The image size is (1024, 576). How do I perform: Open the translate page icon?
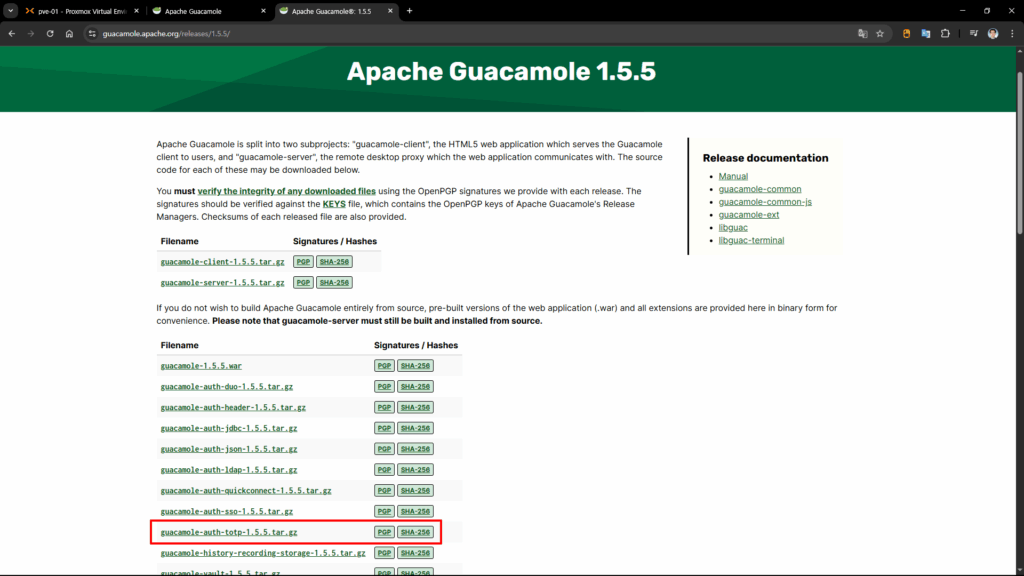[x=862, y=33]
